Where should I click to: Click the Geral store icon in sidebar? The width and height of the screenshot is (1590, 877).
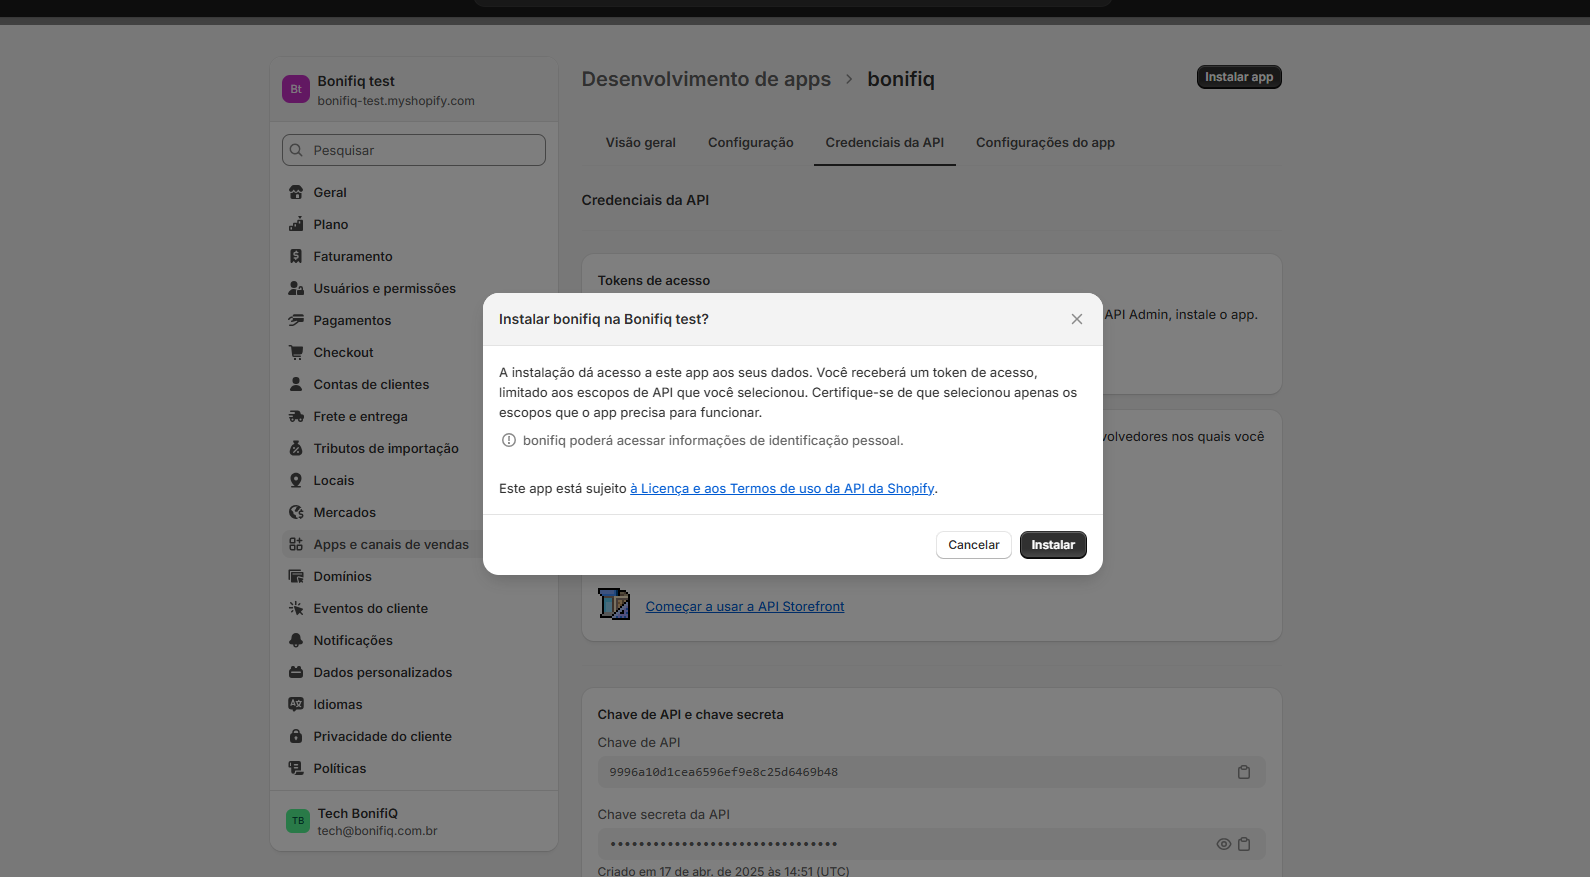pyautogui.click(x=296, y=192)
